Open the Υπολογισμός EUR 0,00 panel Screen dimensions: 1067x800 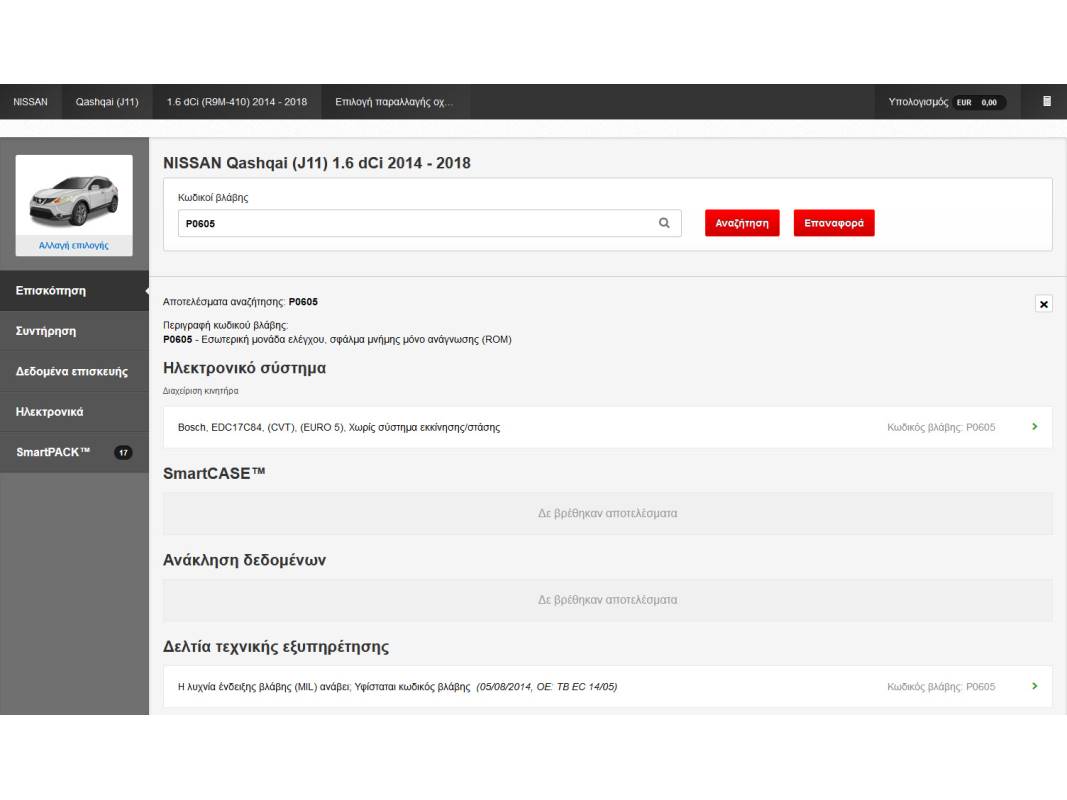[947, 102]
